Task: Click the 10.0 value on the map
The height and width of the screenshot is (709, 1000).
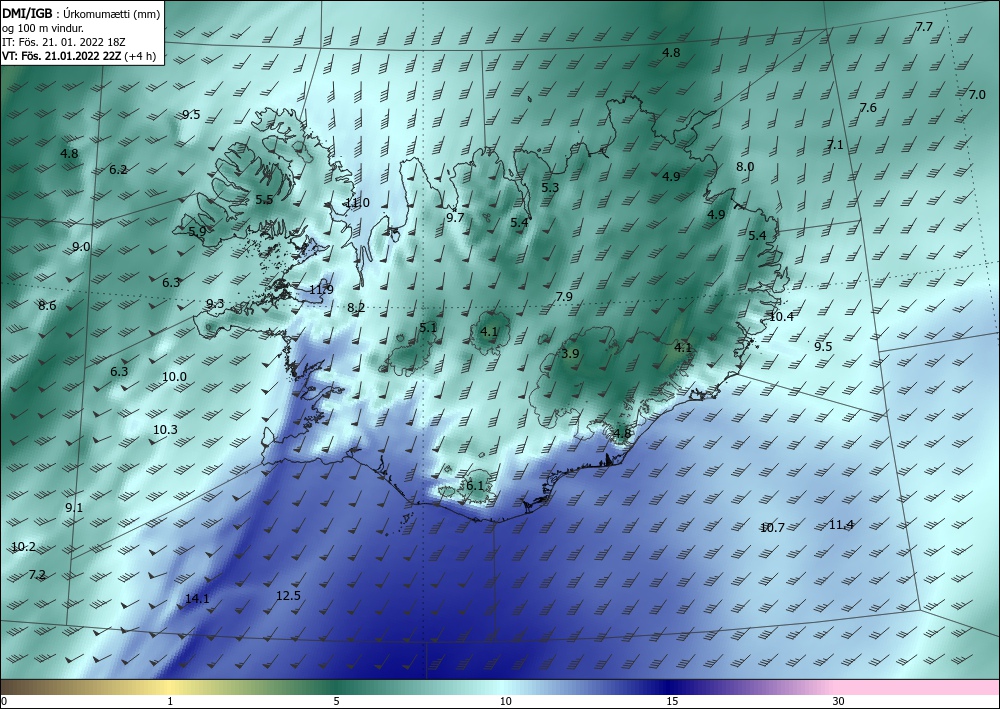Action: 174,377
